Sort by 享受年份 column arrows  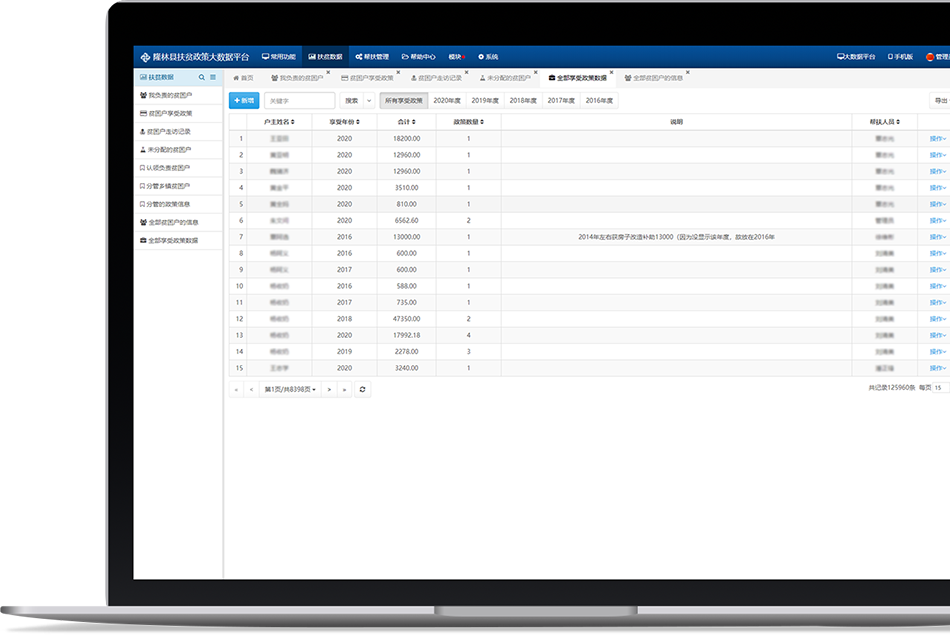point(358,122)
